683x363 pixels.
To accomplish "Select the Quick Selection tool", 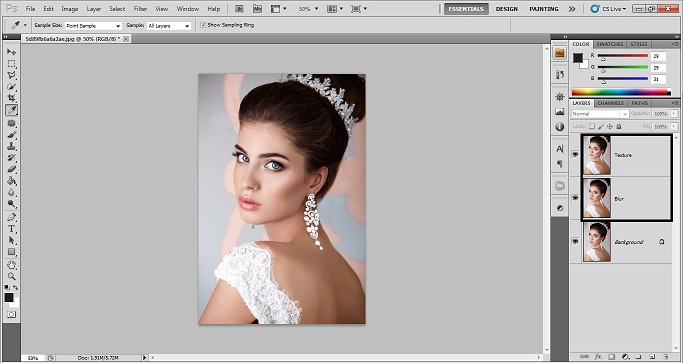I will pyautogui.click(x=11, y=87).
